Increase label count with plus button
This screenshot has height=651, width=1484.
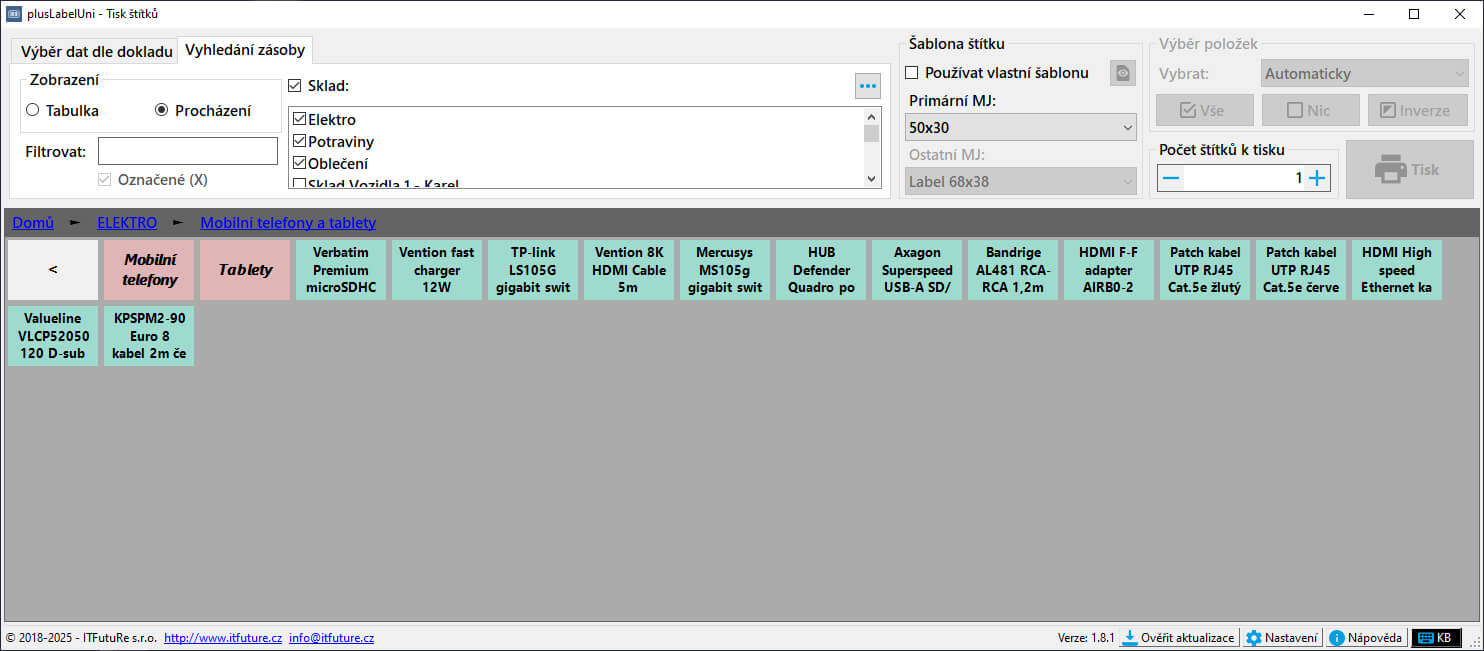pyautogui.click(x=1317, y=178)
